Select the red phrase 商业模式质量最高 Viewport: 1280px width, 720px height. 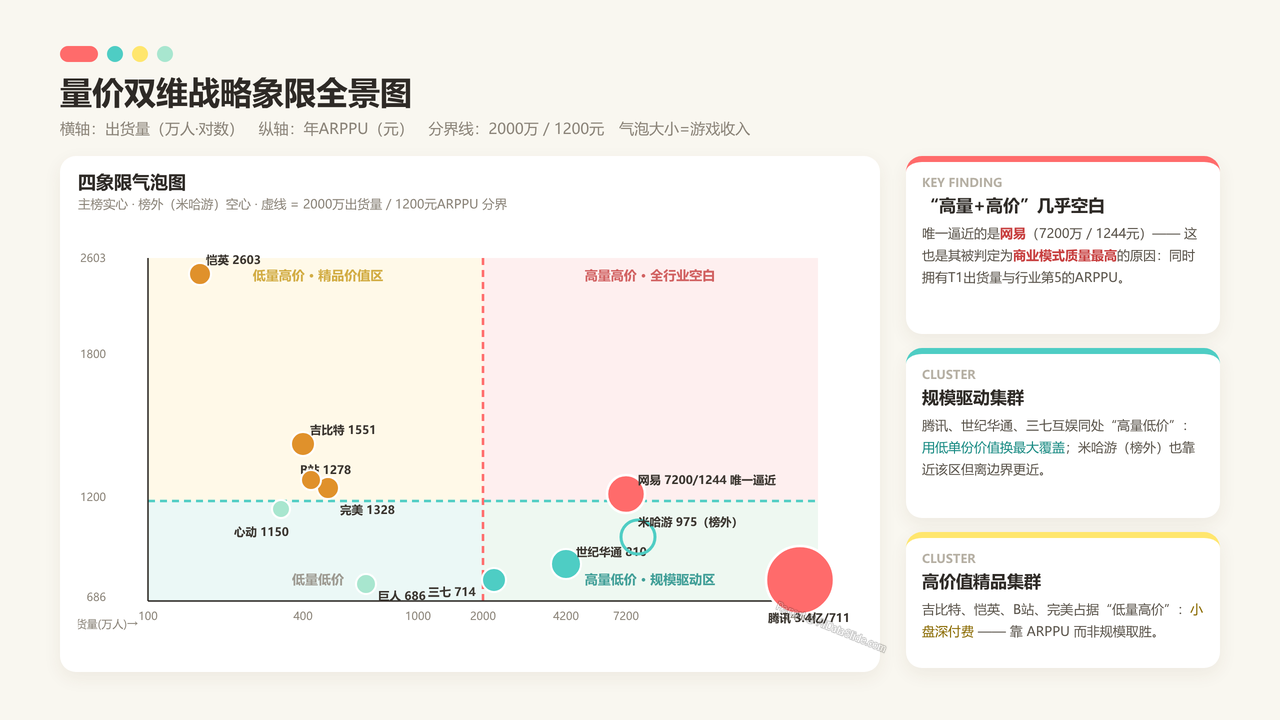(1065, 255)
